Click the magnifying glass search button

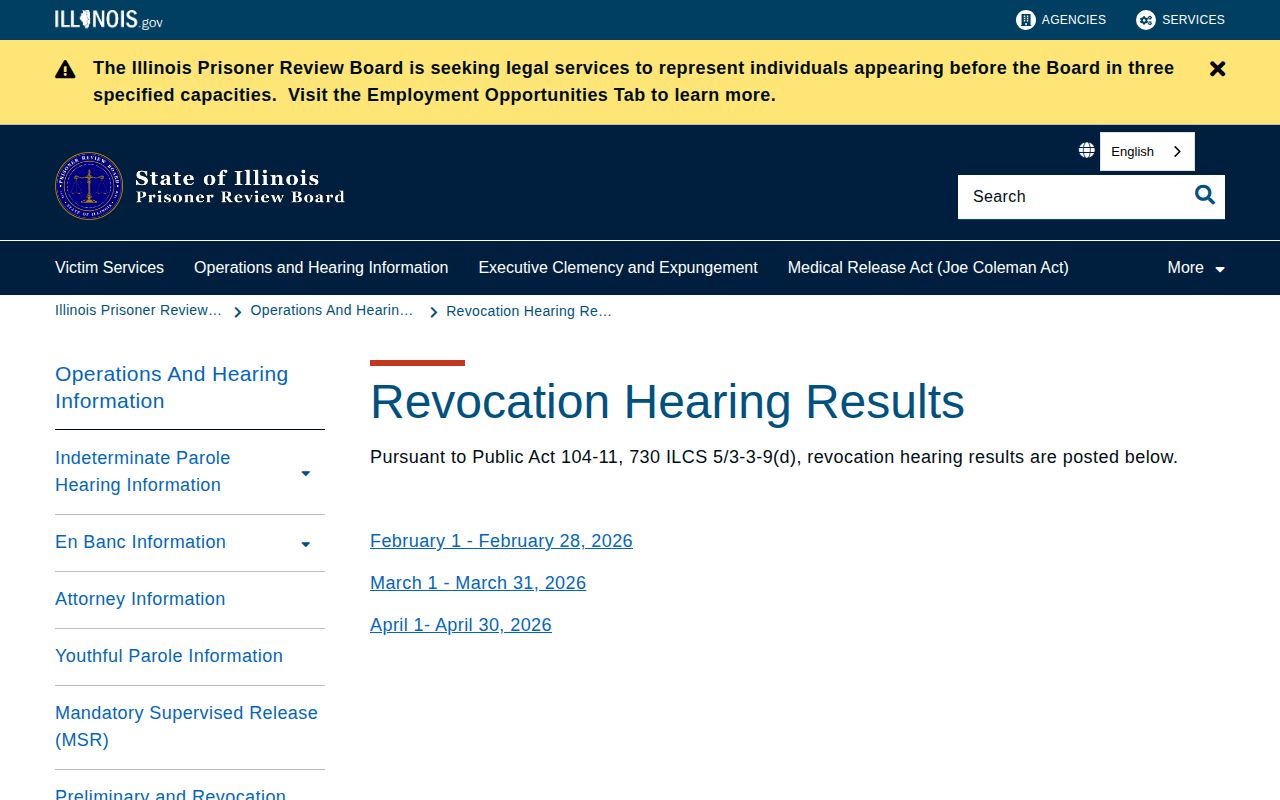click(x=1205, y=196)
